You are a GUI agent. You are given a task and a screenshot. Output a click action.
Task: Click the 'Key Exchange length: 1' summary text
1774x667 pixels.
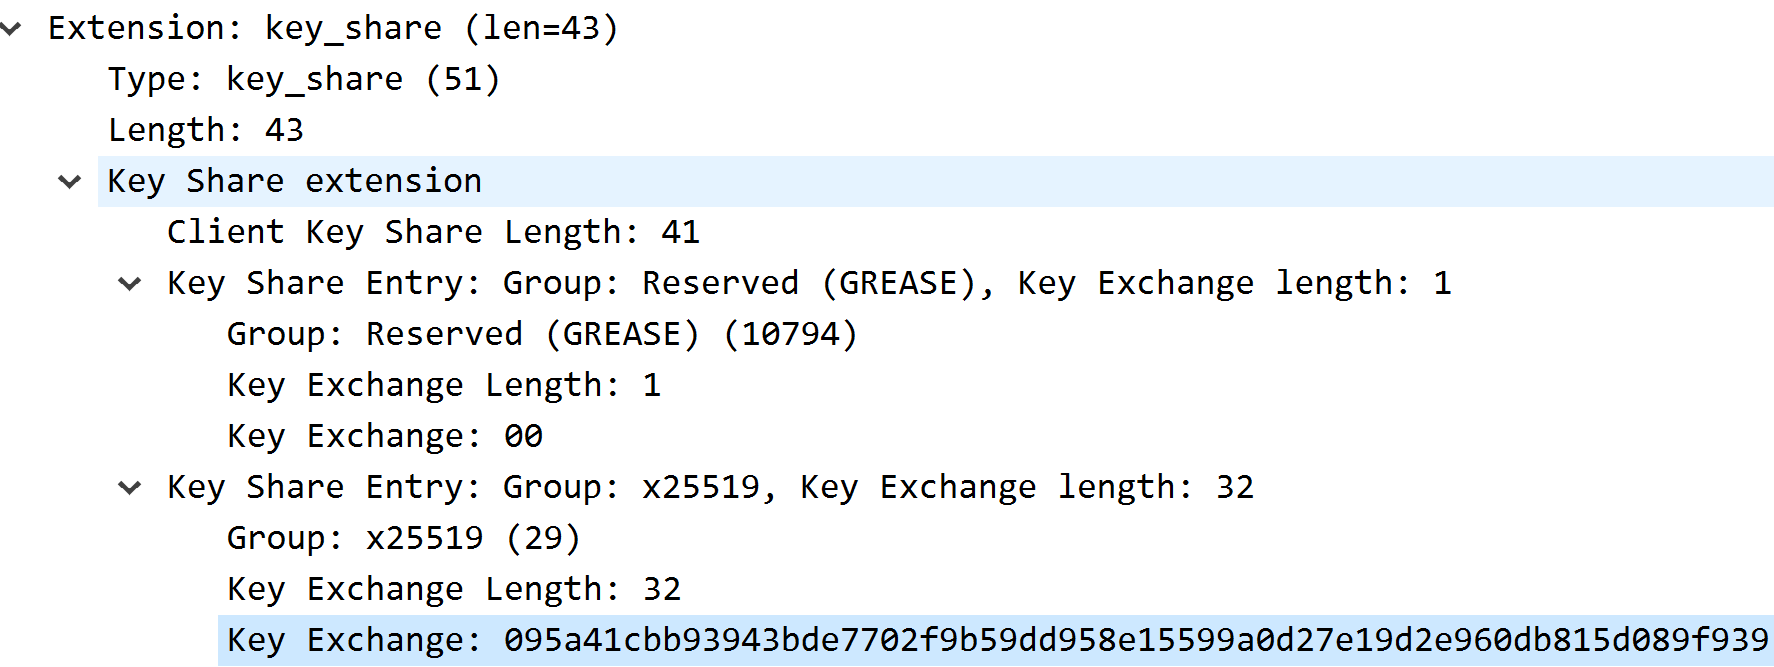(1234, 283)
